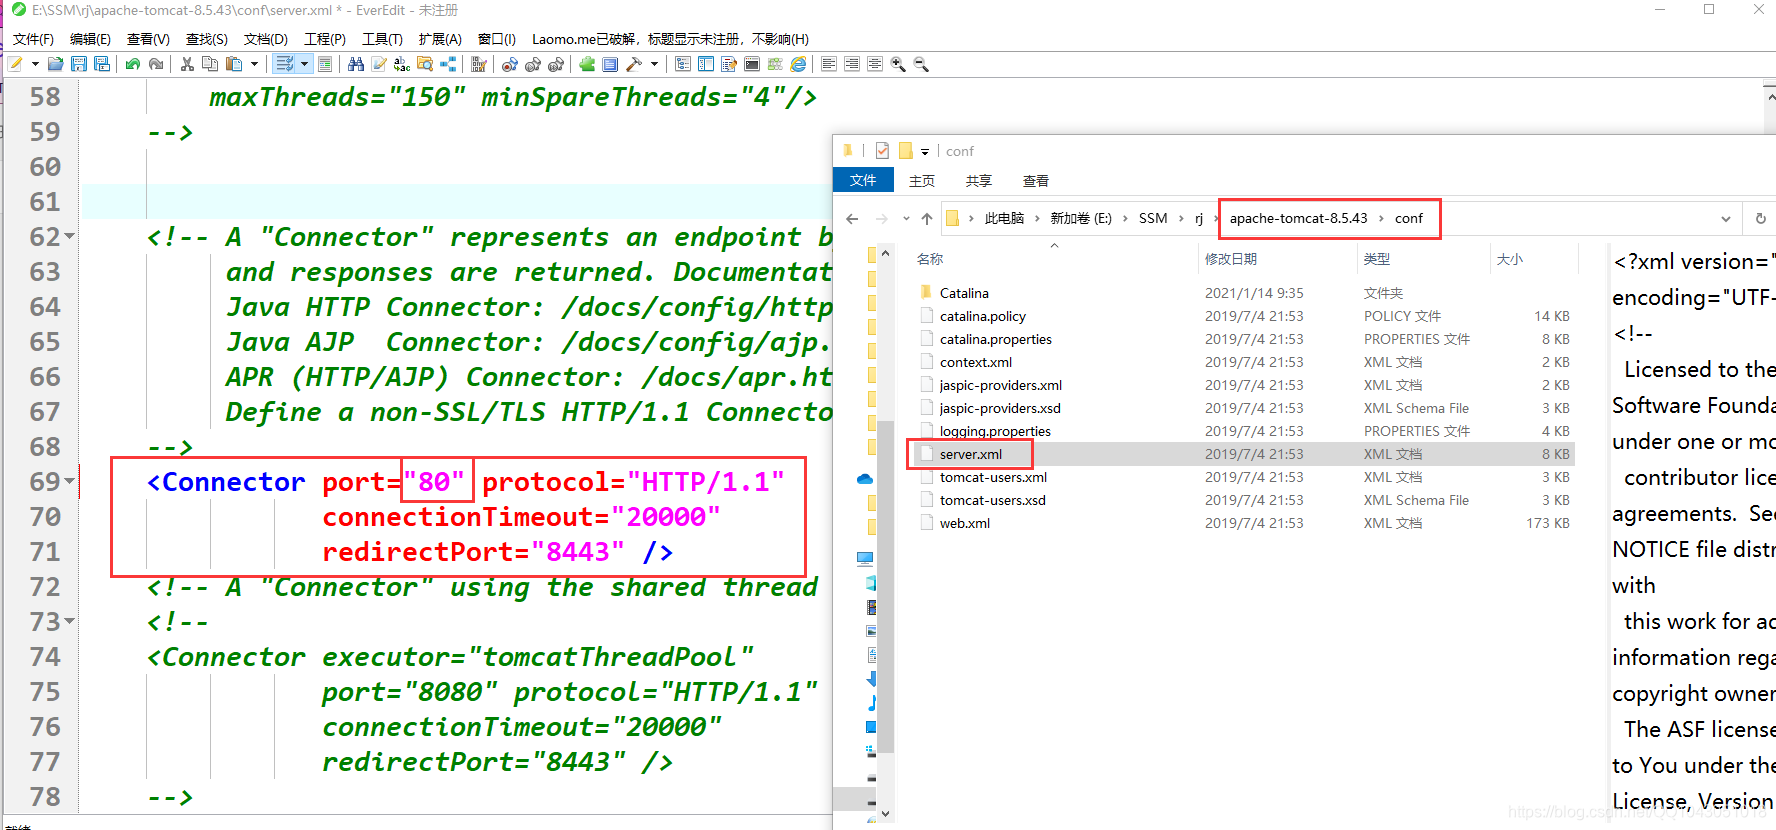Open the word wrap mode dropdown arrow
This screenshot has width=1776, height=830.
304,64
